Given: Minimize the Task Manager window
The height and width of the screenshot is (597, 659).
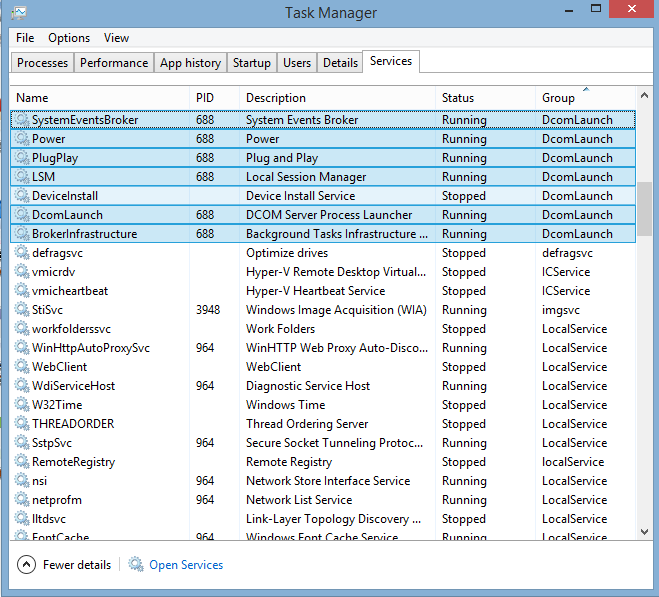Looking at the screenshot, I should (x=569, y=10).
